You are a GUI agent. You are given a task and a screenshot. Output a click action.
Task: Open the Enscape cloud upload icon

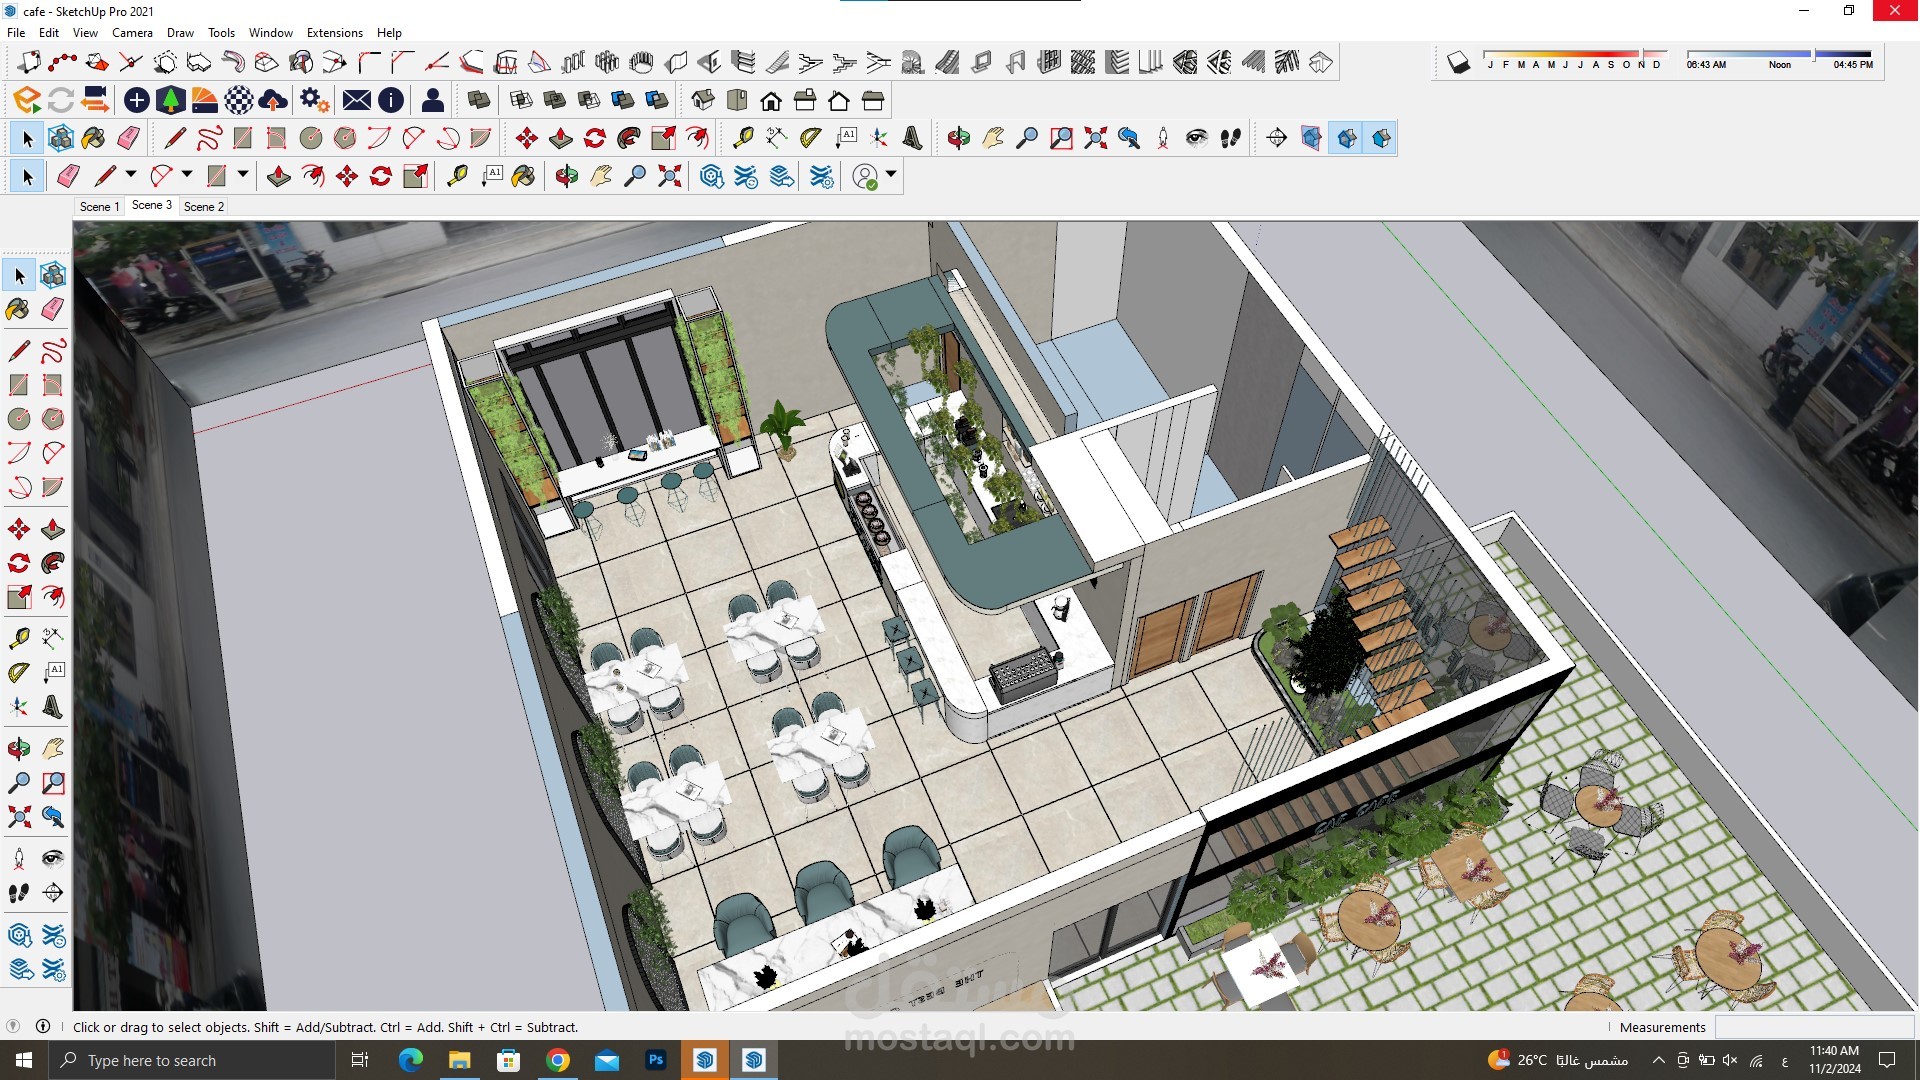point(273,100)
